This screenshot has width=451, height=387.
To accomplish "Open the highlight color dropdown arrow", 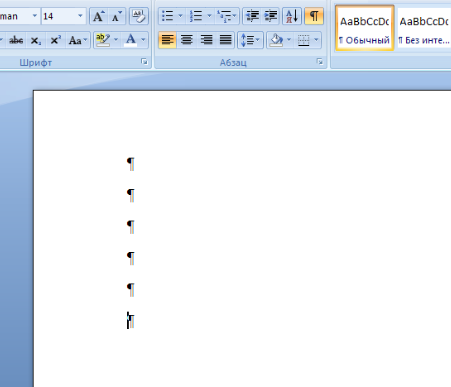I will (x=116, y=40).
